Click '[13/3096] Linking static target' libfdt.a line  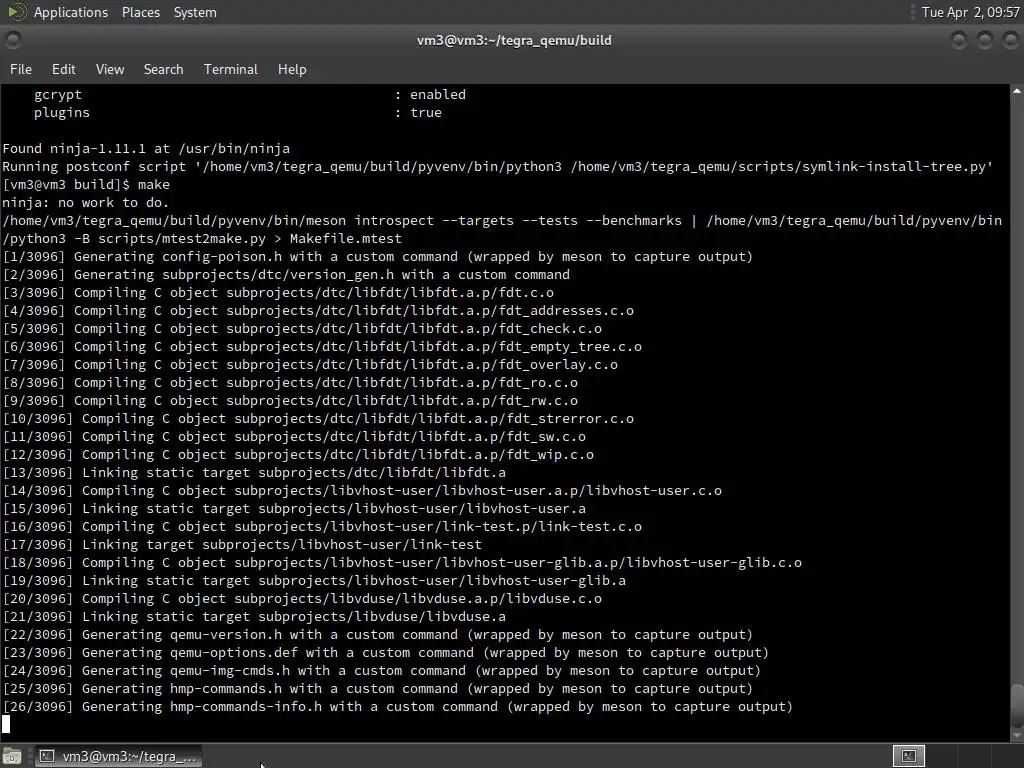point(254,473)
